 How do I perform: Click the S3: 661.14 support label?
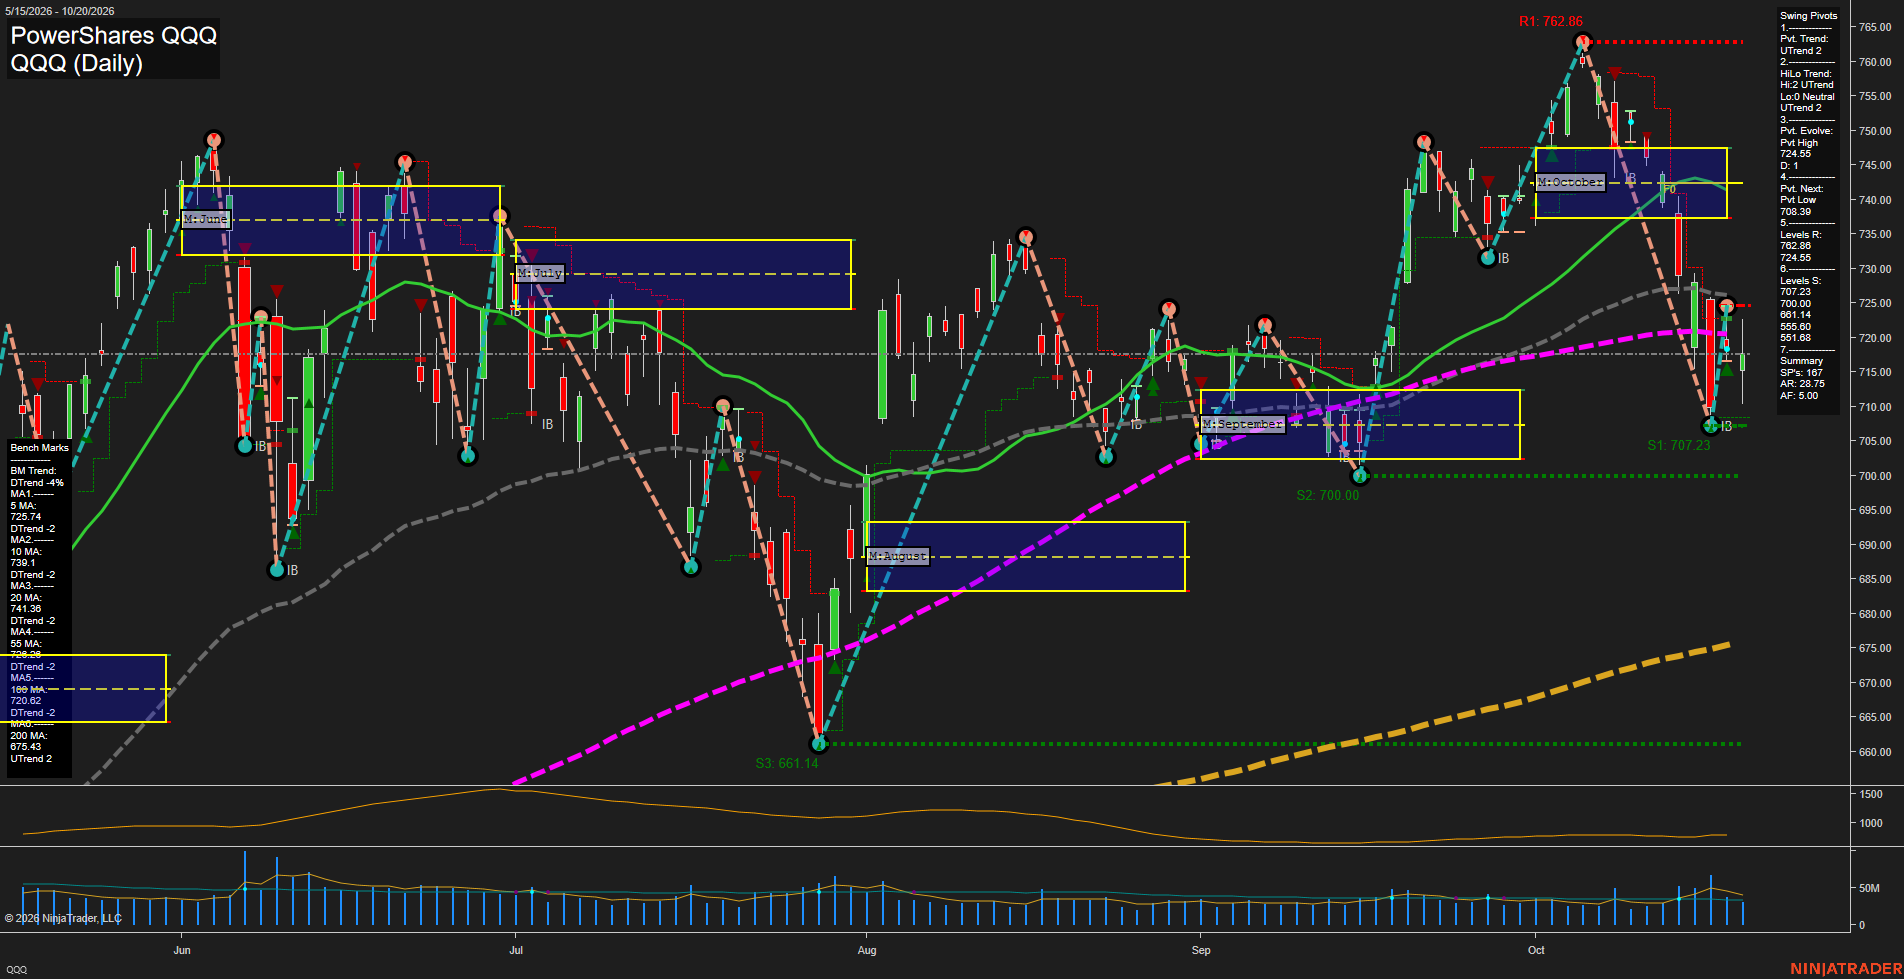pyautogui.click(x=787, y=763)
